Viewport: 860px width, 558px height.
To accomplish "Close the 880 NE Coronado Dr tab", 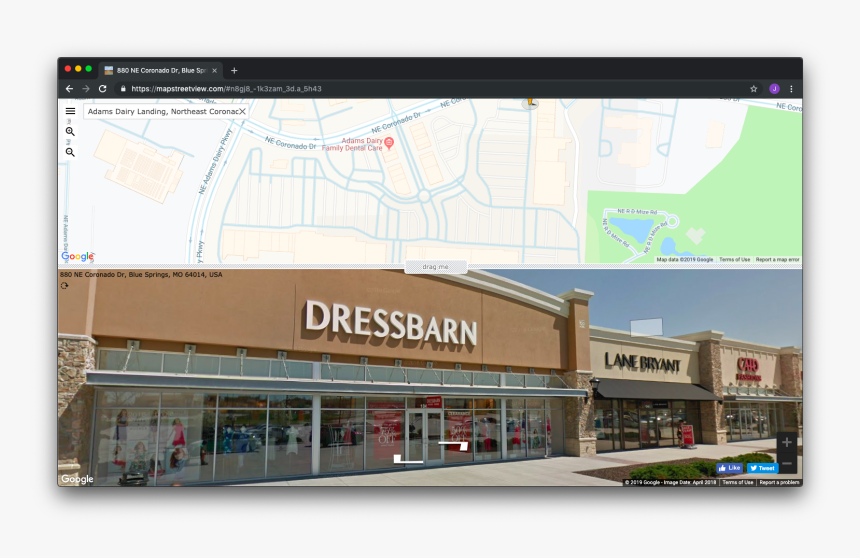I will 214,70.
